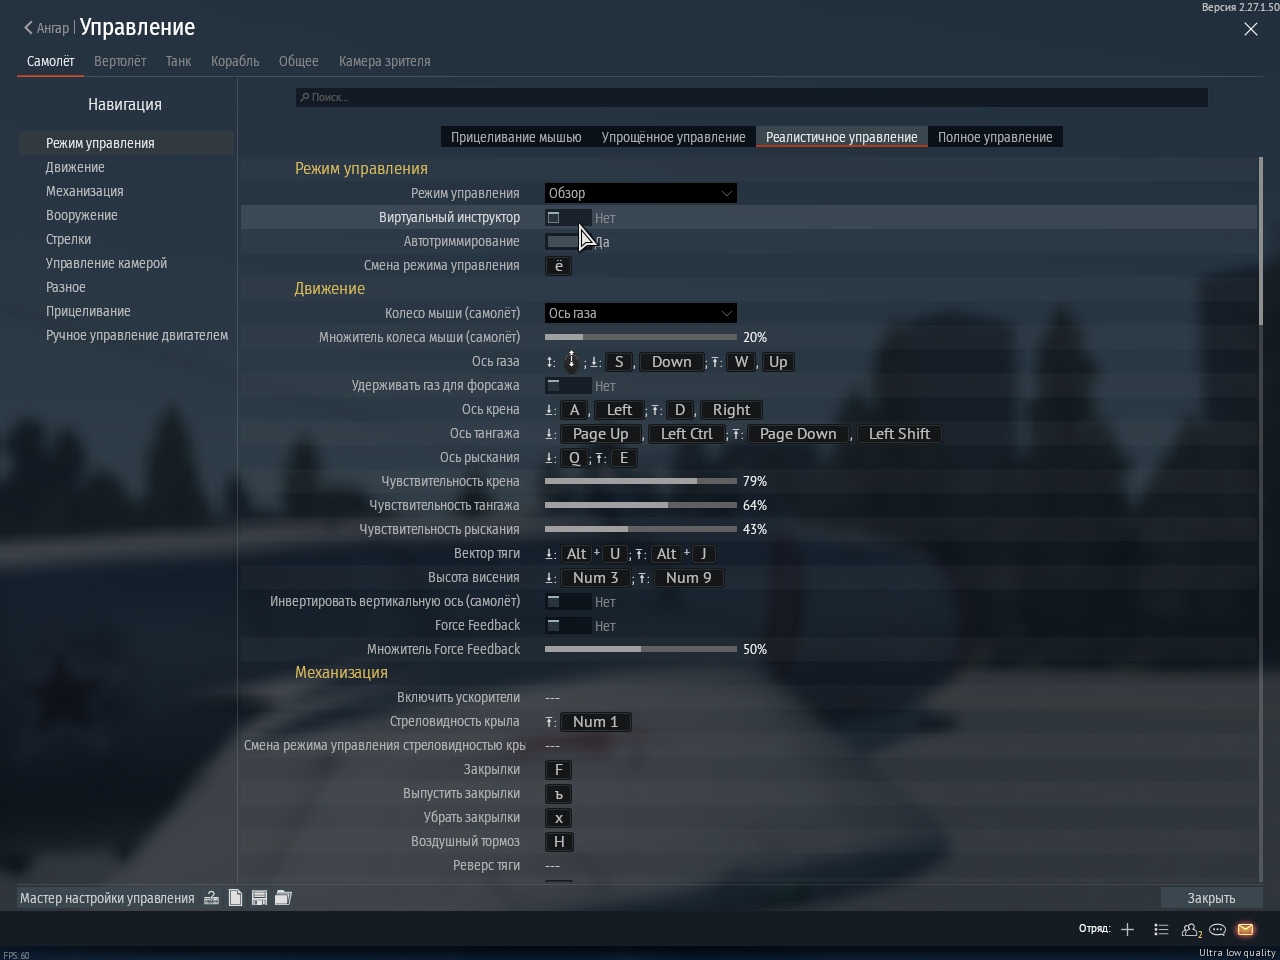Image resolution: width=1280 pixels, height=960 pixels.
Task: Go back to Ангар
Action: (47, 28)
